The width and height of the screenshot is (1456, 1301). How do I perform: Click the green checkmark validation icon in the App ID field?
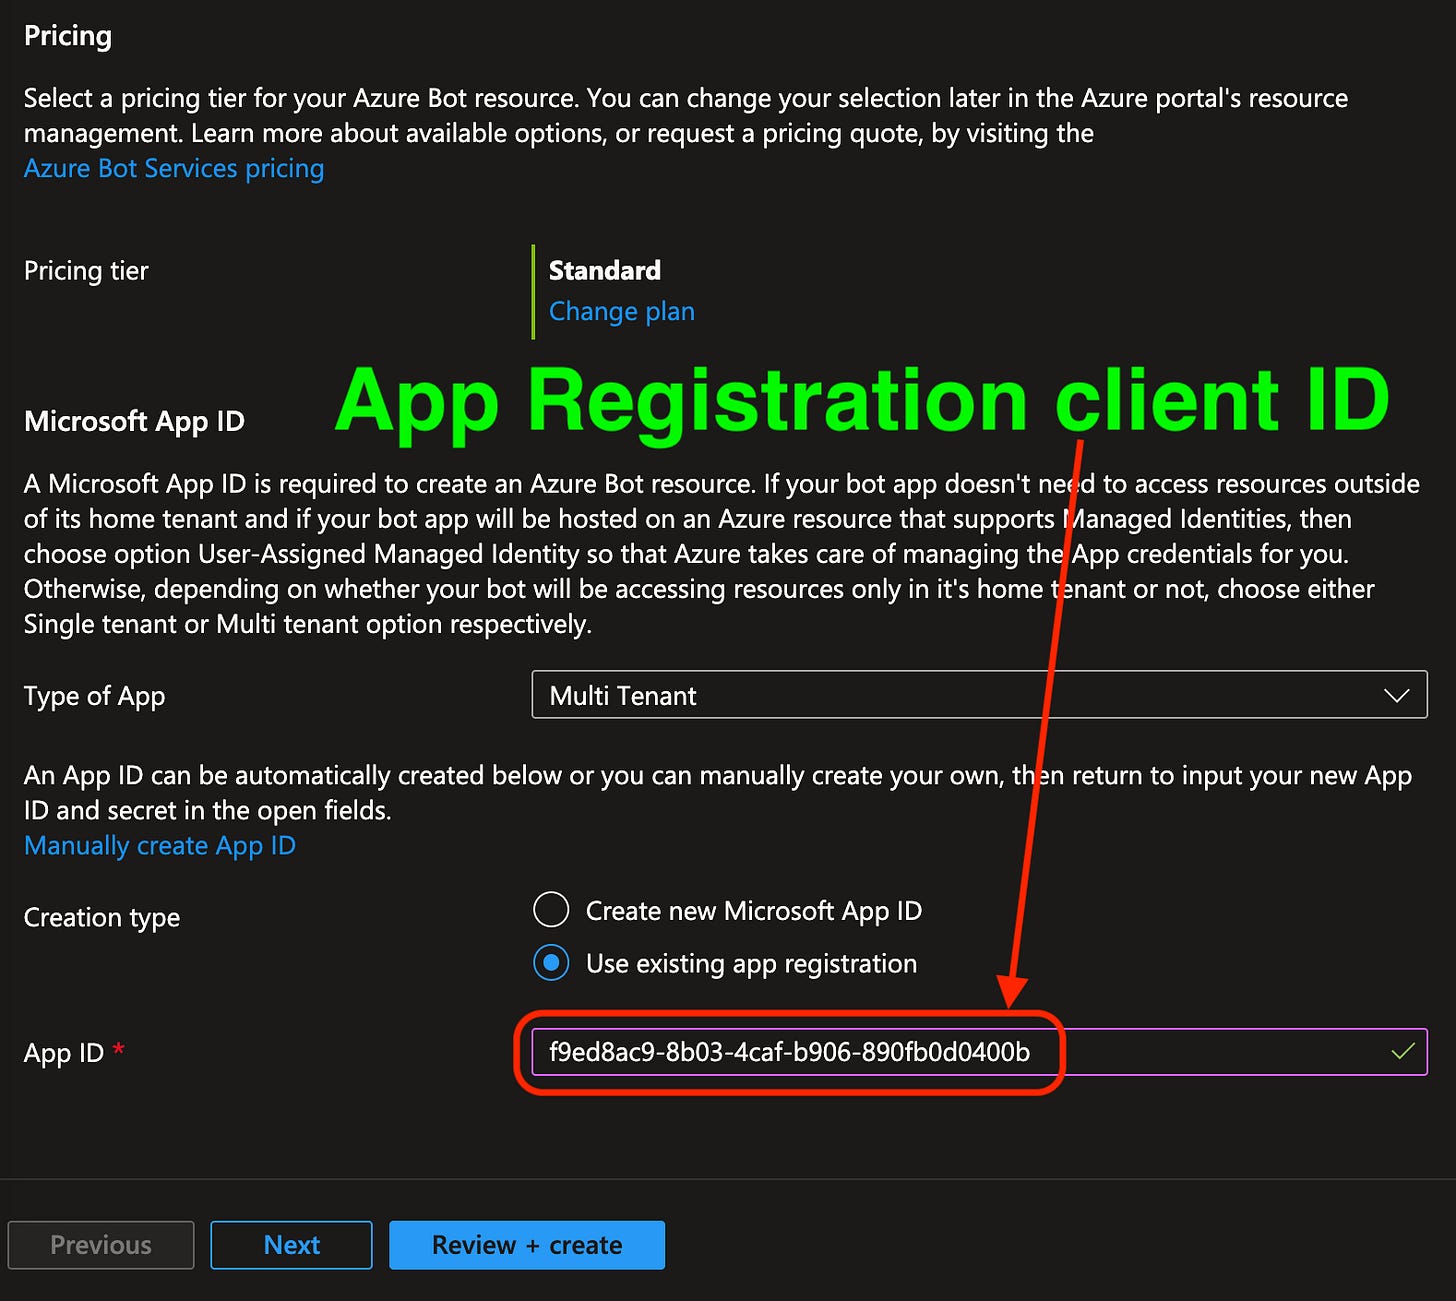tap(1403, 1051)
